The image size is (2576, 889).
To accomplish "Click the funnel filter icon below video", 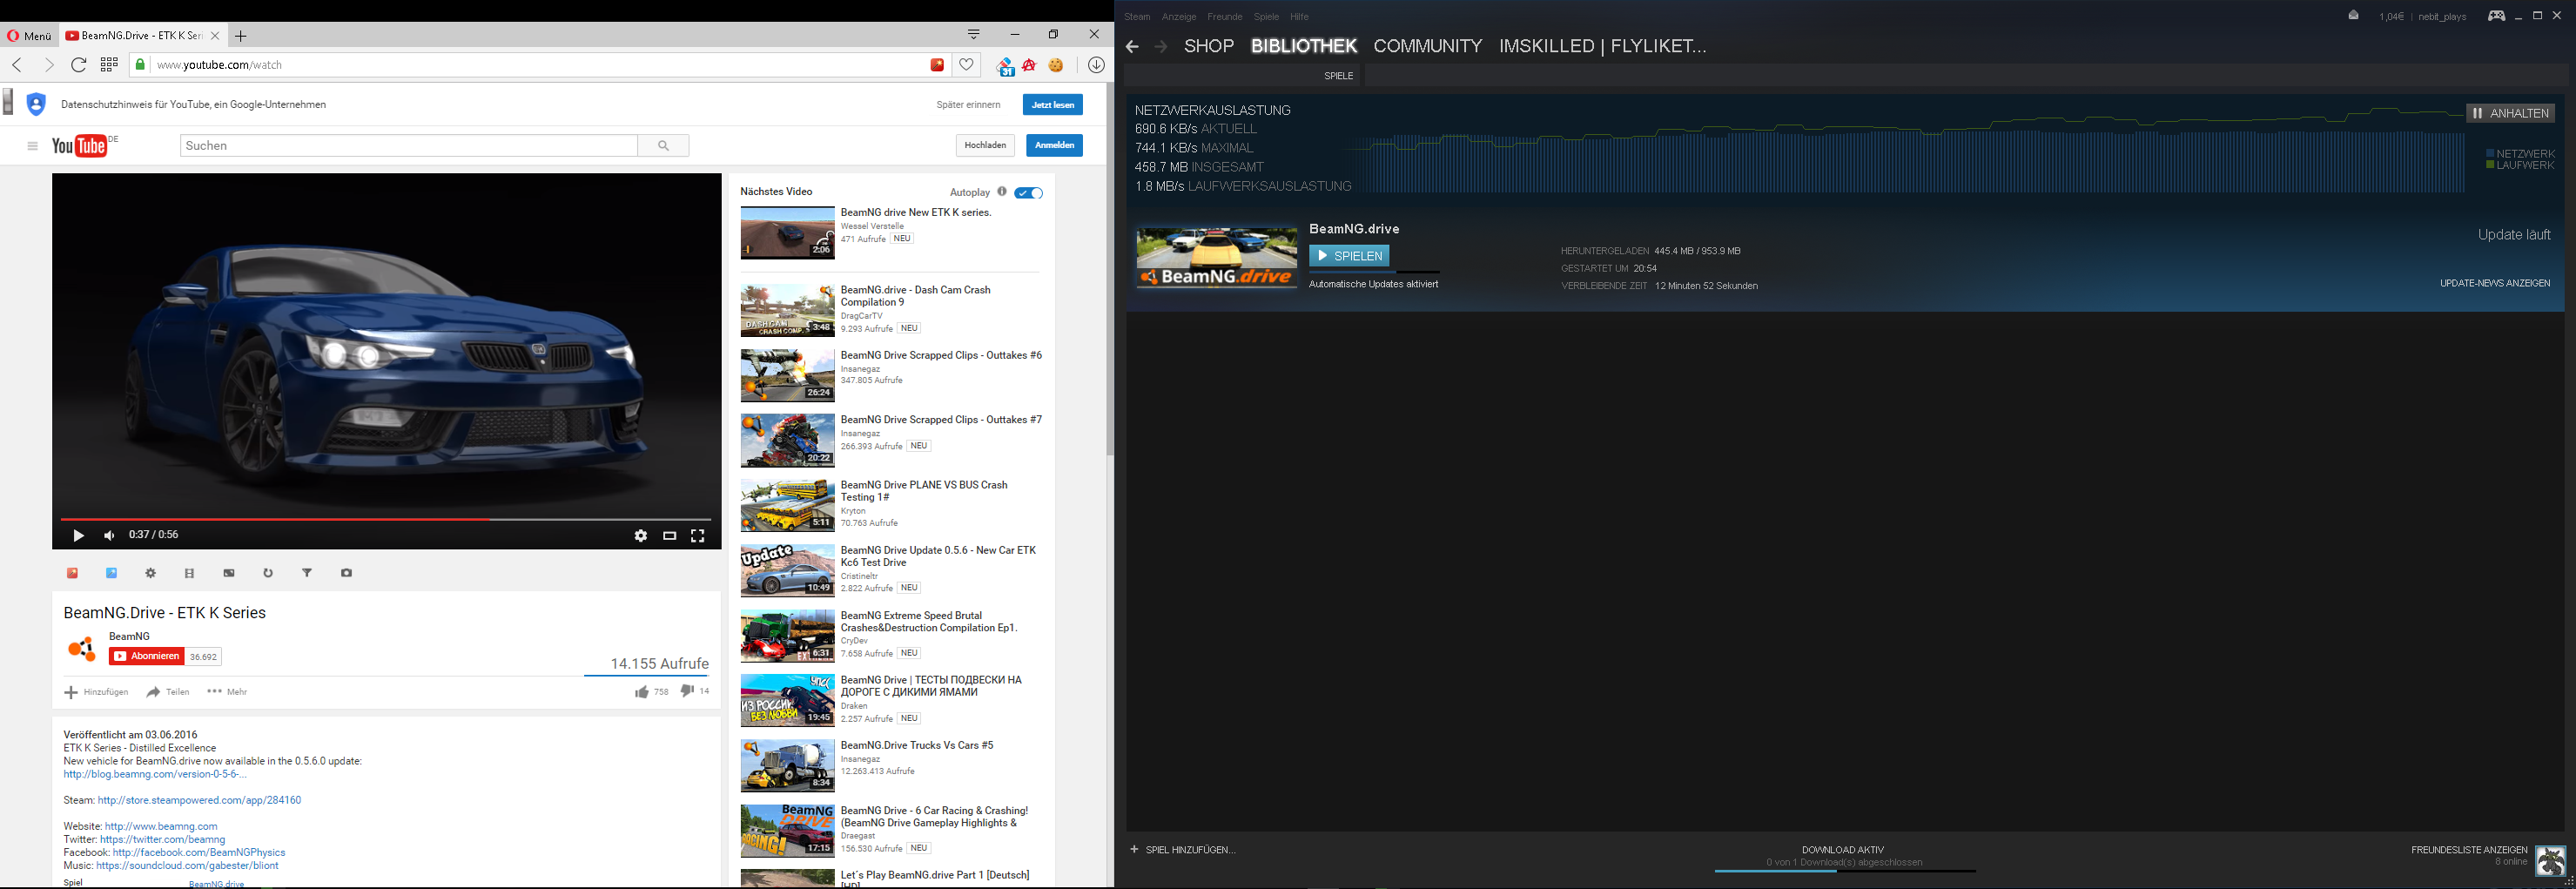I will tap(307, 573).
